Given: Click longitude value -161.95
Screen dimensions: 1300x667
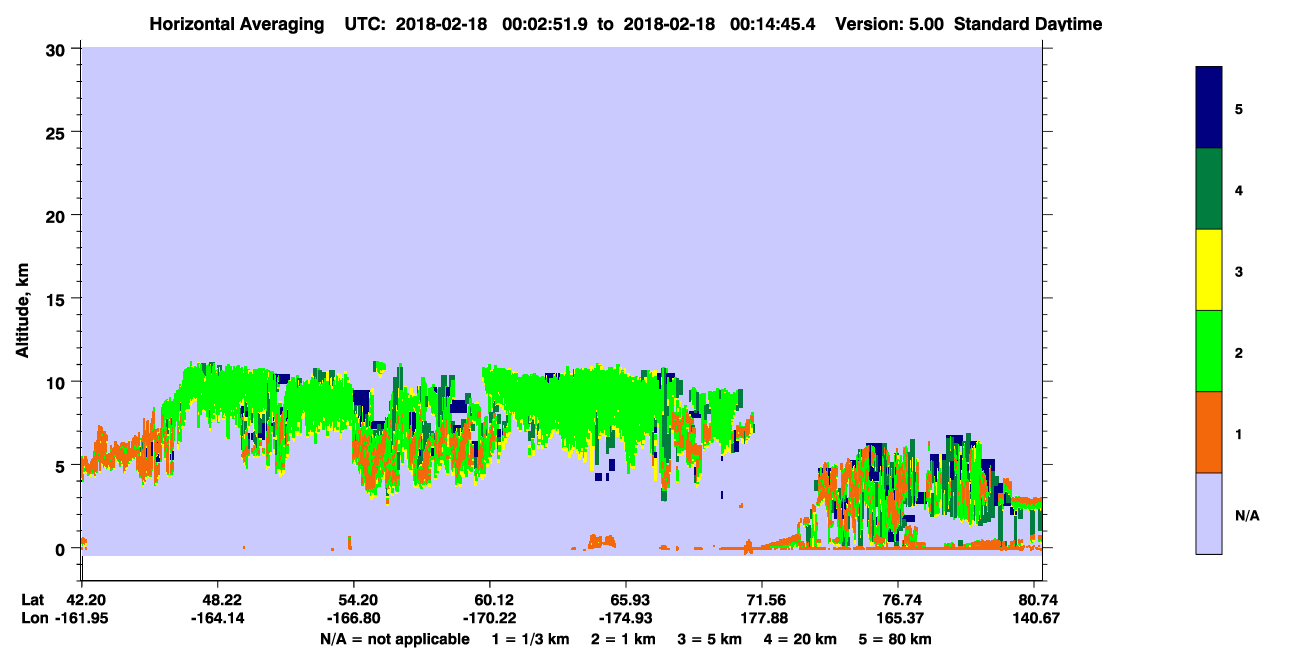Looking at the screenshot, I should [x=82, y=619].
